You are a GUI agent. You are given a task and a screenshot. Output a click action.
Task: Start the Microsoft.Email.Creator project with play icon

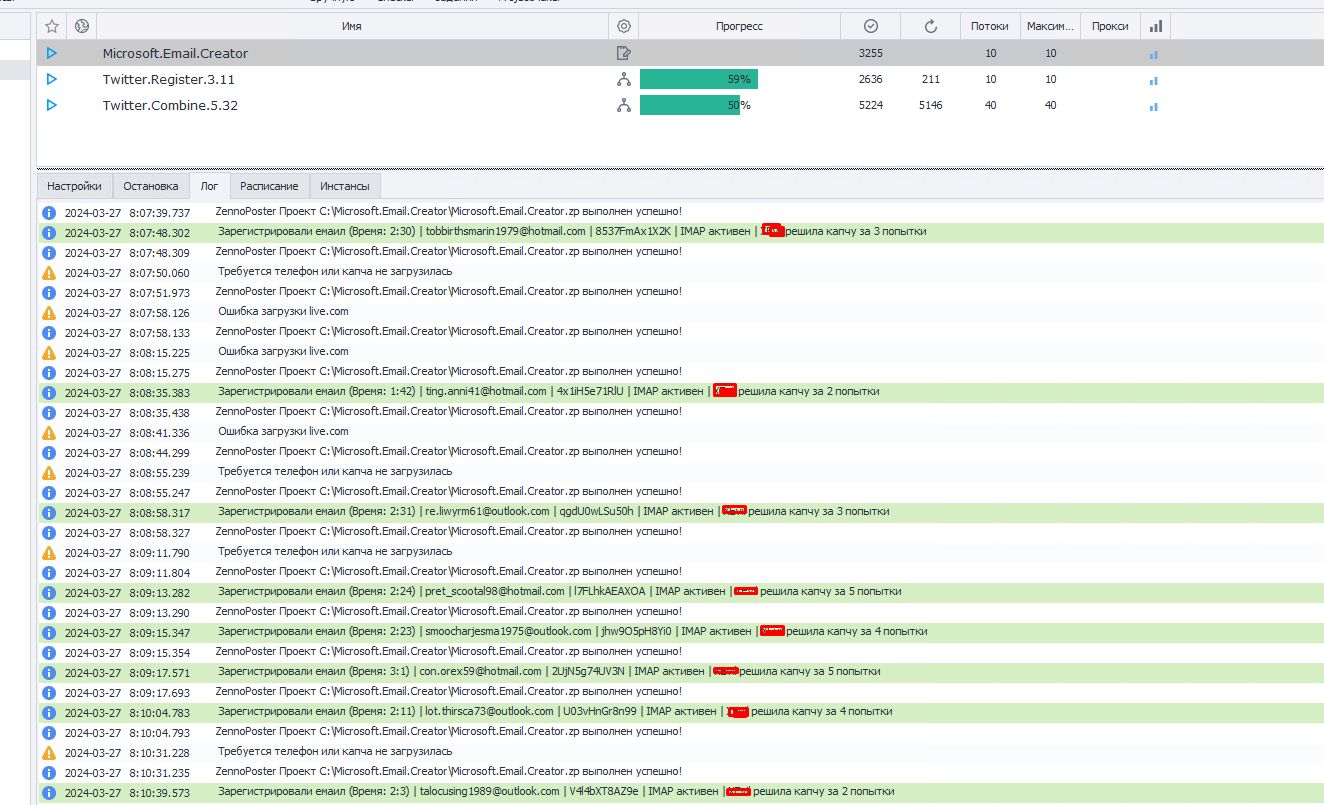52,53
